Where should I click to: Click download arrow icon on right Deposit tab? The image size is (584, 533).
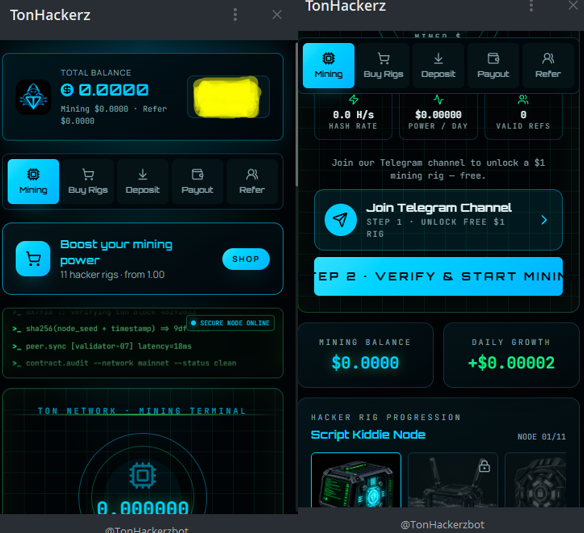pyautogui.click(x=438, y=58)
